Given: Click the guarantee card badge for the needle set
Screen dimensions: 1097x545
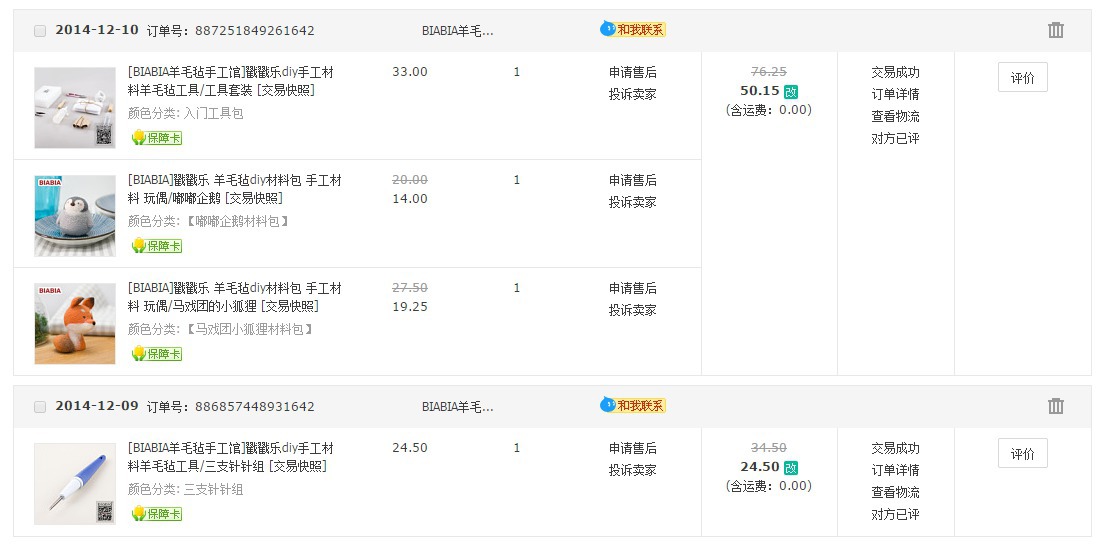Looking at the screenshot, I should (157, 514).
